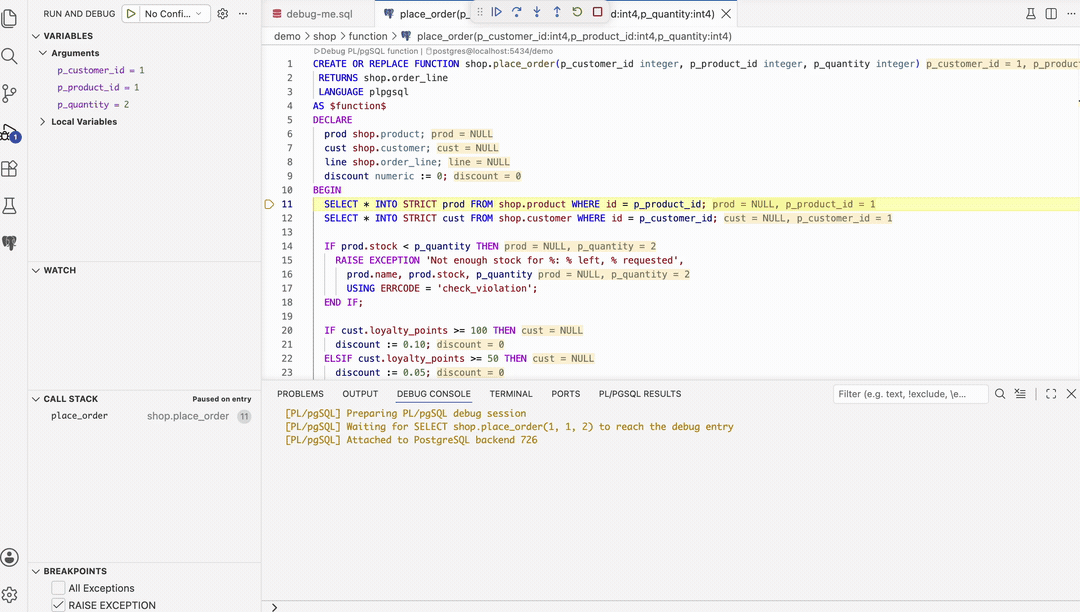1080x612 pixels.
Task: Click the shop breadcrumb
Action: pyautogui.click(x=324, y=36)
